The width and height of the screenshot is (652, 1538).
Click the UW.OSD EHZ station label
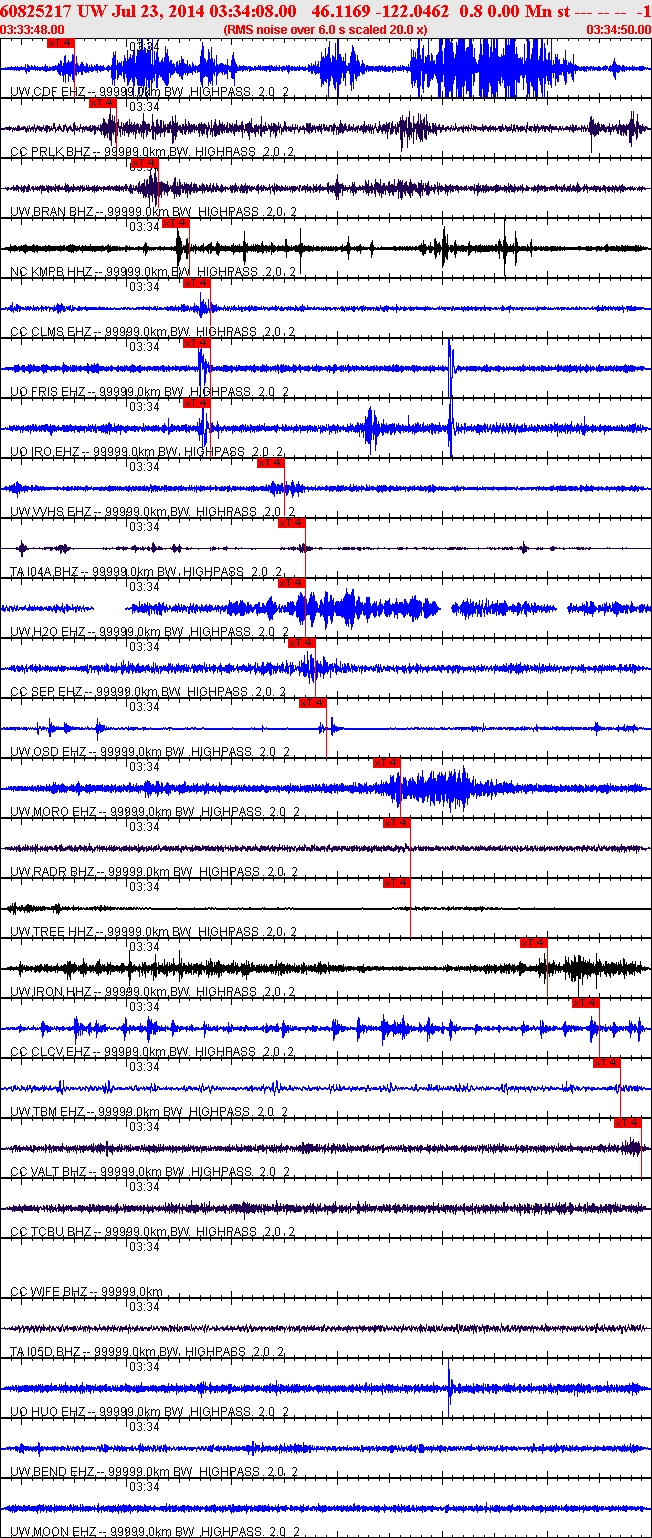48,751
